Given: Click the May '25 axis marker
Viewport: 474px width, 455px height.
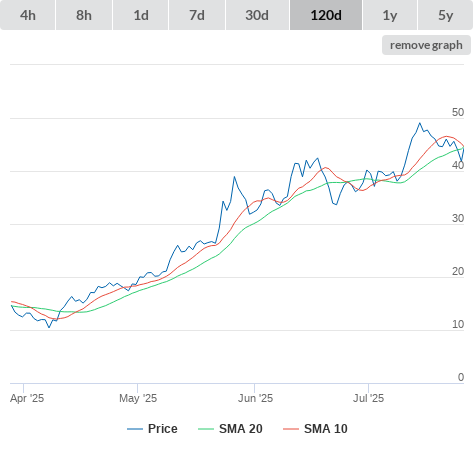Looking at the screenshot, I should point(138,398).
